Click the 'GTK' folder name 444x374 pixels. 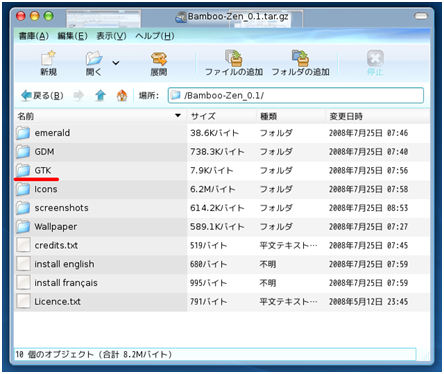(x=43, y=170)
